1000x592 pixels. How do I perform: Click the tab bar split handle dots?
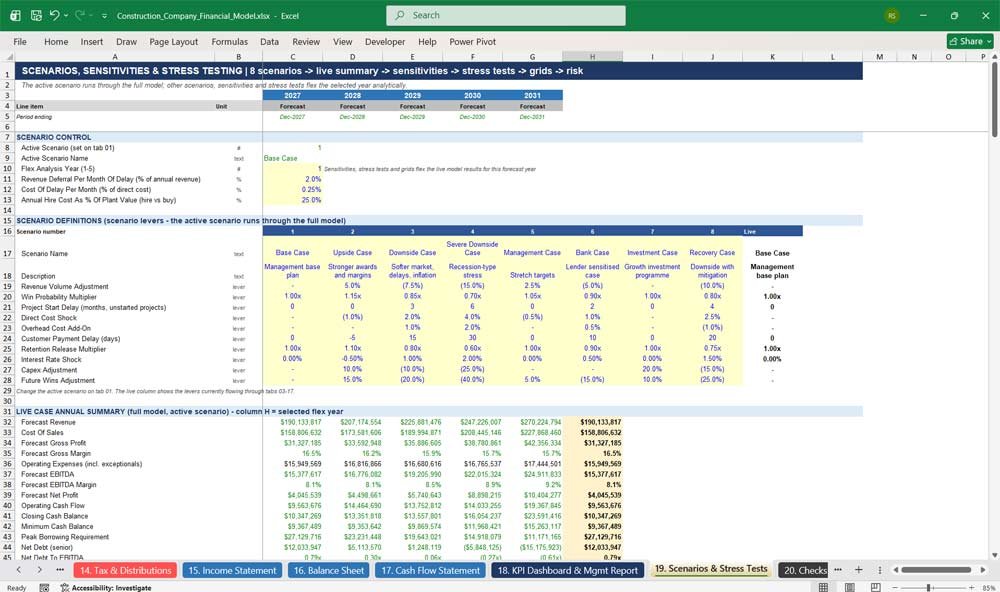pos(879,570)
